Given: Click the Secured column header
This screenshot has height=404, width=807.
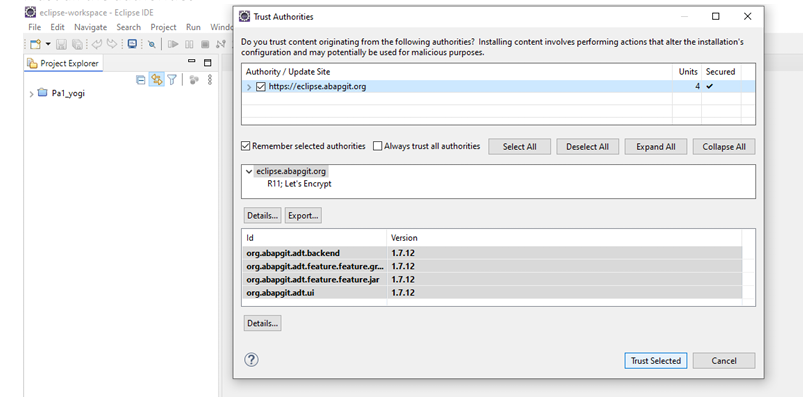Looking at the screenshot, I should point(721,72).
